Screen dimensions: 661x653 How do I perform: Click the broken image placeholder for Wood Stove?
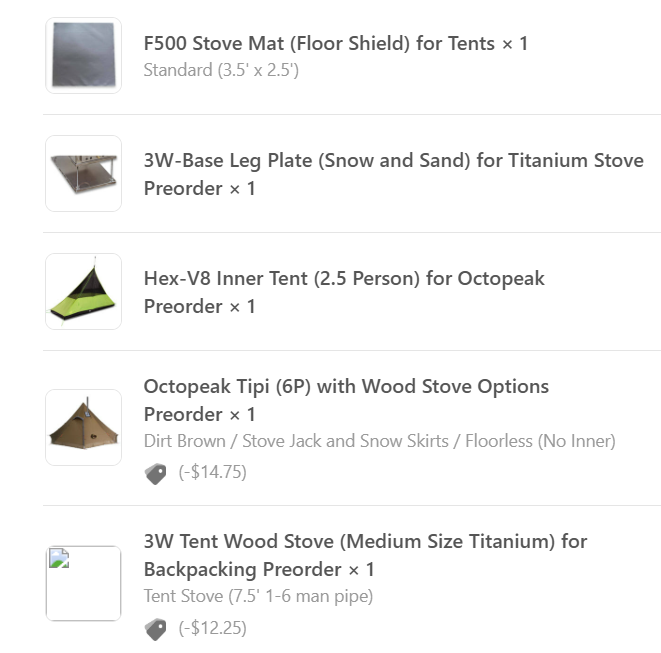pyautogui.click(x=83, y=583)
